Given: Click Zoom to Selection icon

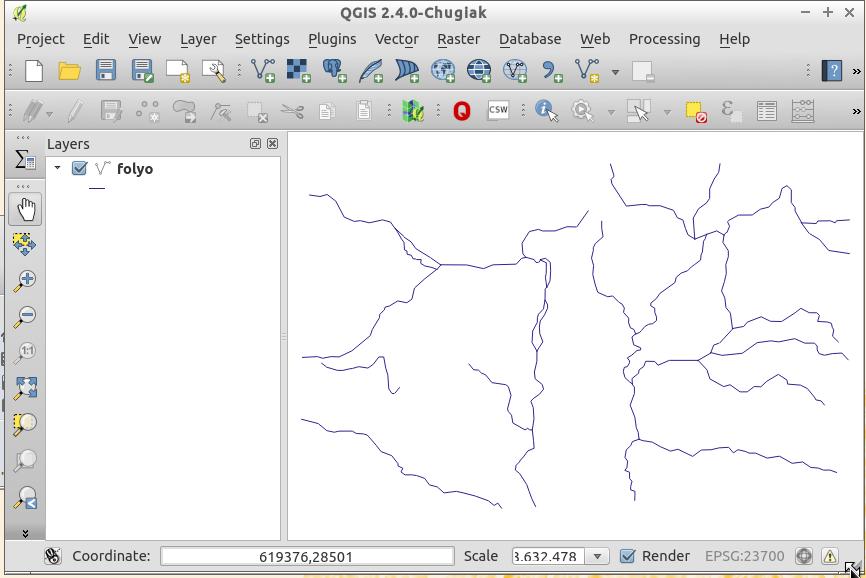Looking at the screenshot, I should (x=25, y=424).
